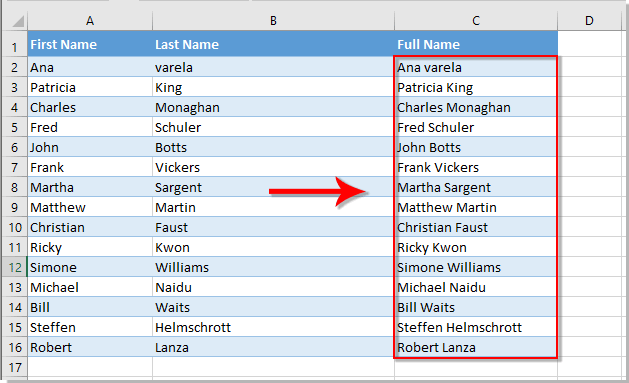Screen dimensions: 629x383
Task: Click the Christian first name cell
Action: (x=90, y=227)
